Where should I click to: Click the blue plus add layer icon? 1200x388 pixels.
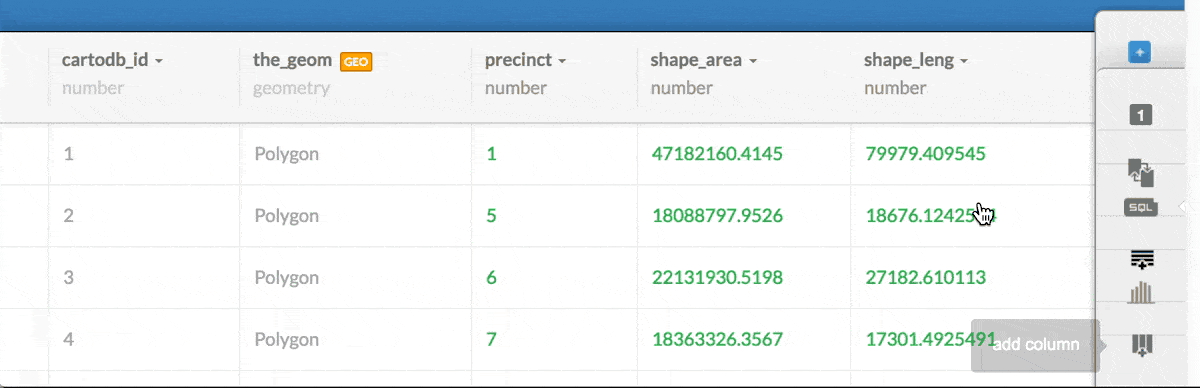(1140, 52)
